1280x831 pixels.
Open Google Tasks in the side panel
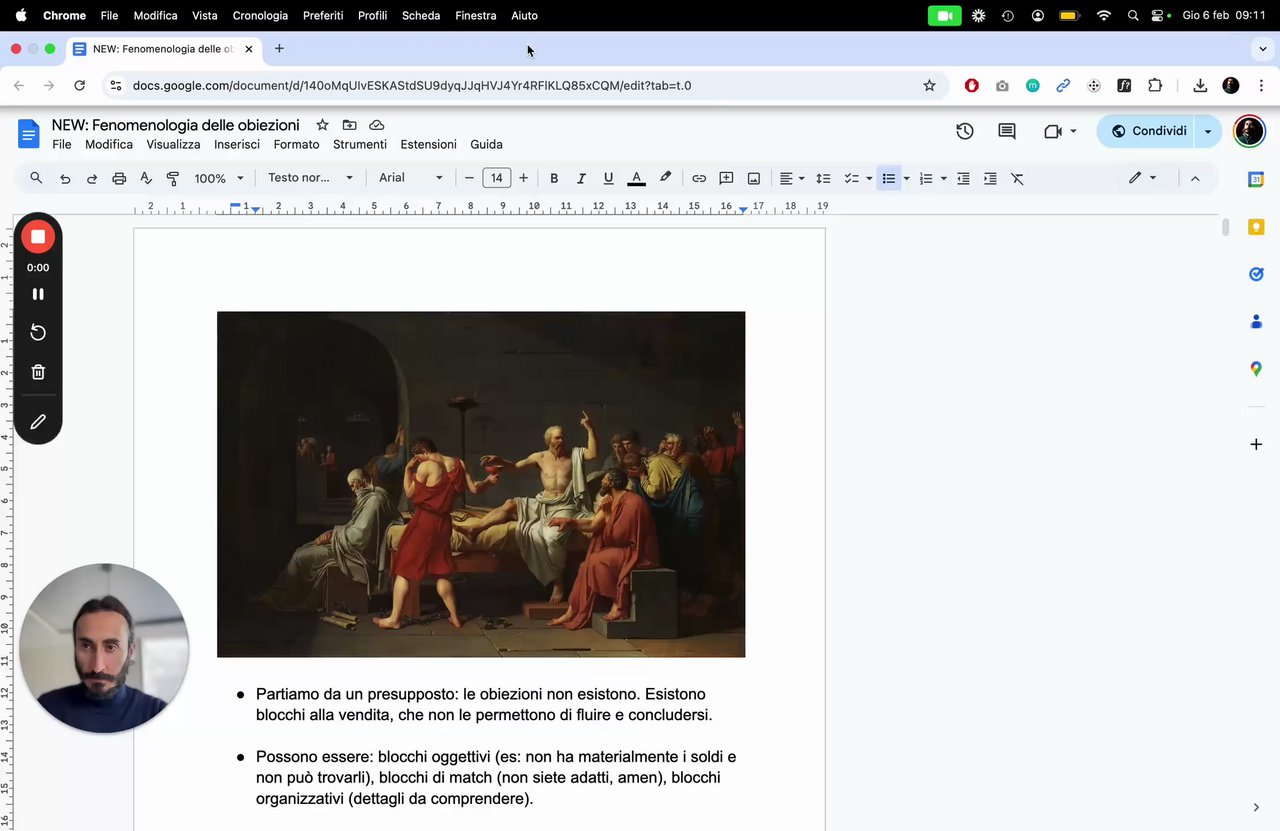click(1256, 274)
